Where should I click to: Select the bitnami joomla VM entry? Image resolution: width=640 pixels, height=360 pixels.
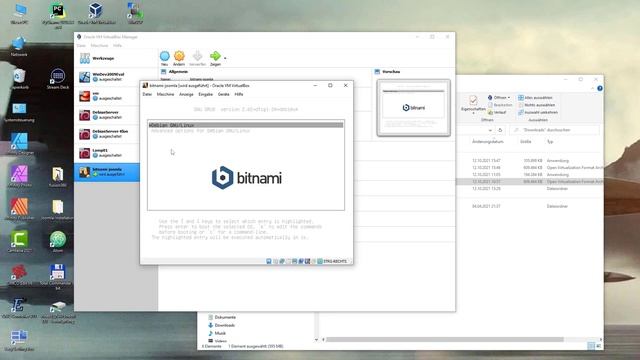coord(107,172)
